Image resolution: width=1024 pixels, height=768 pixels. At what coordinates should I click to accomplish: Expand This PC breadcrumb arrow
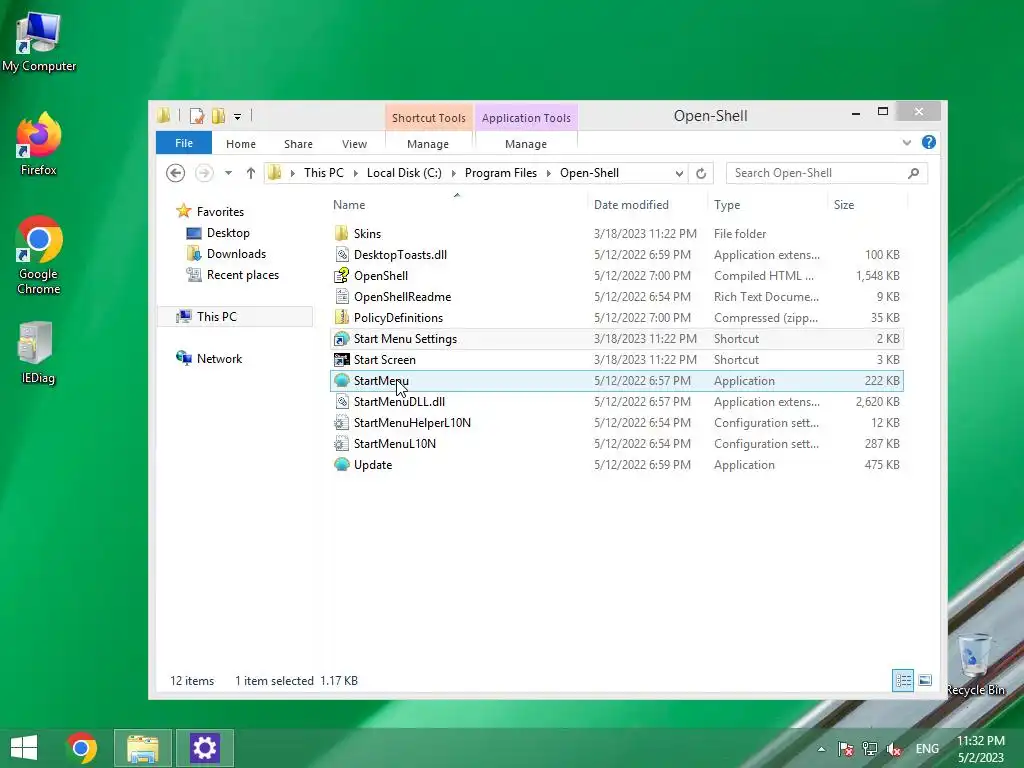tap(355, 173)
